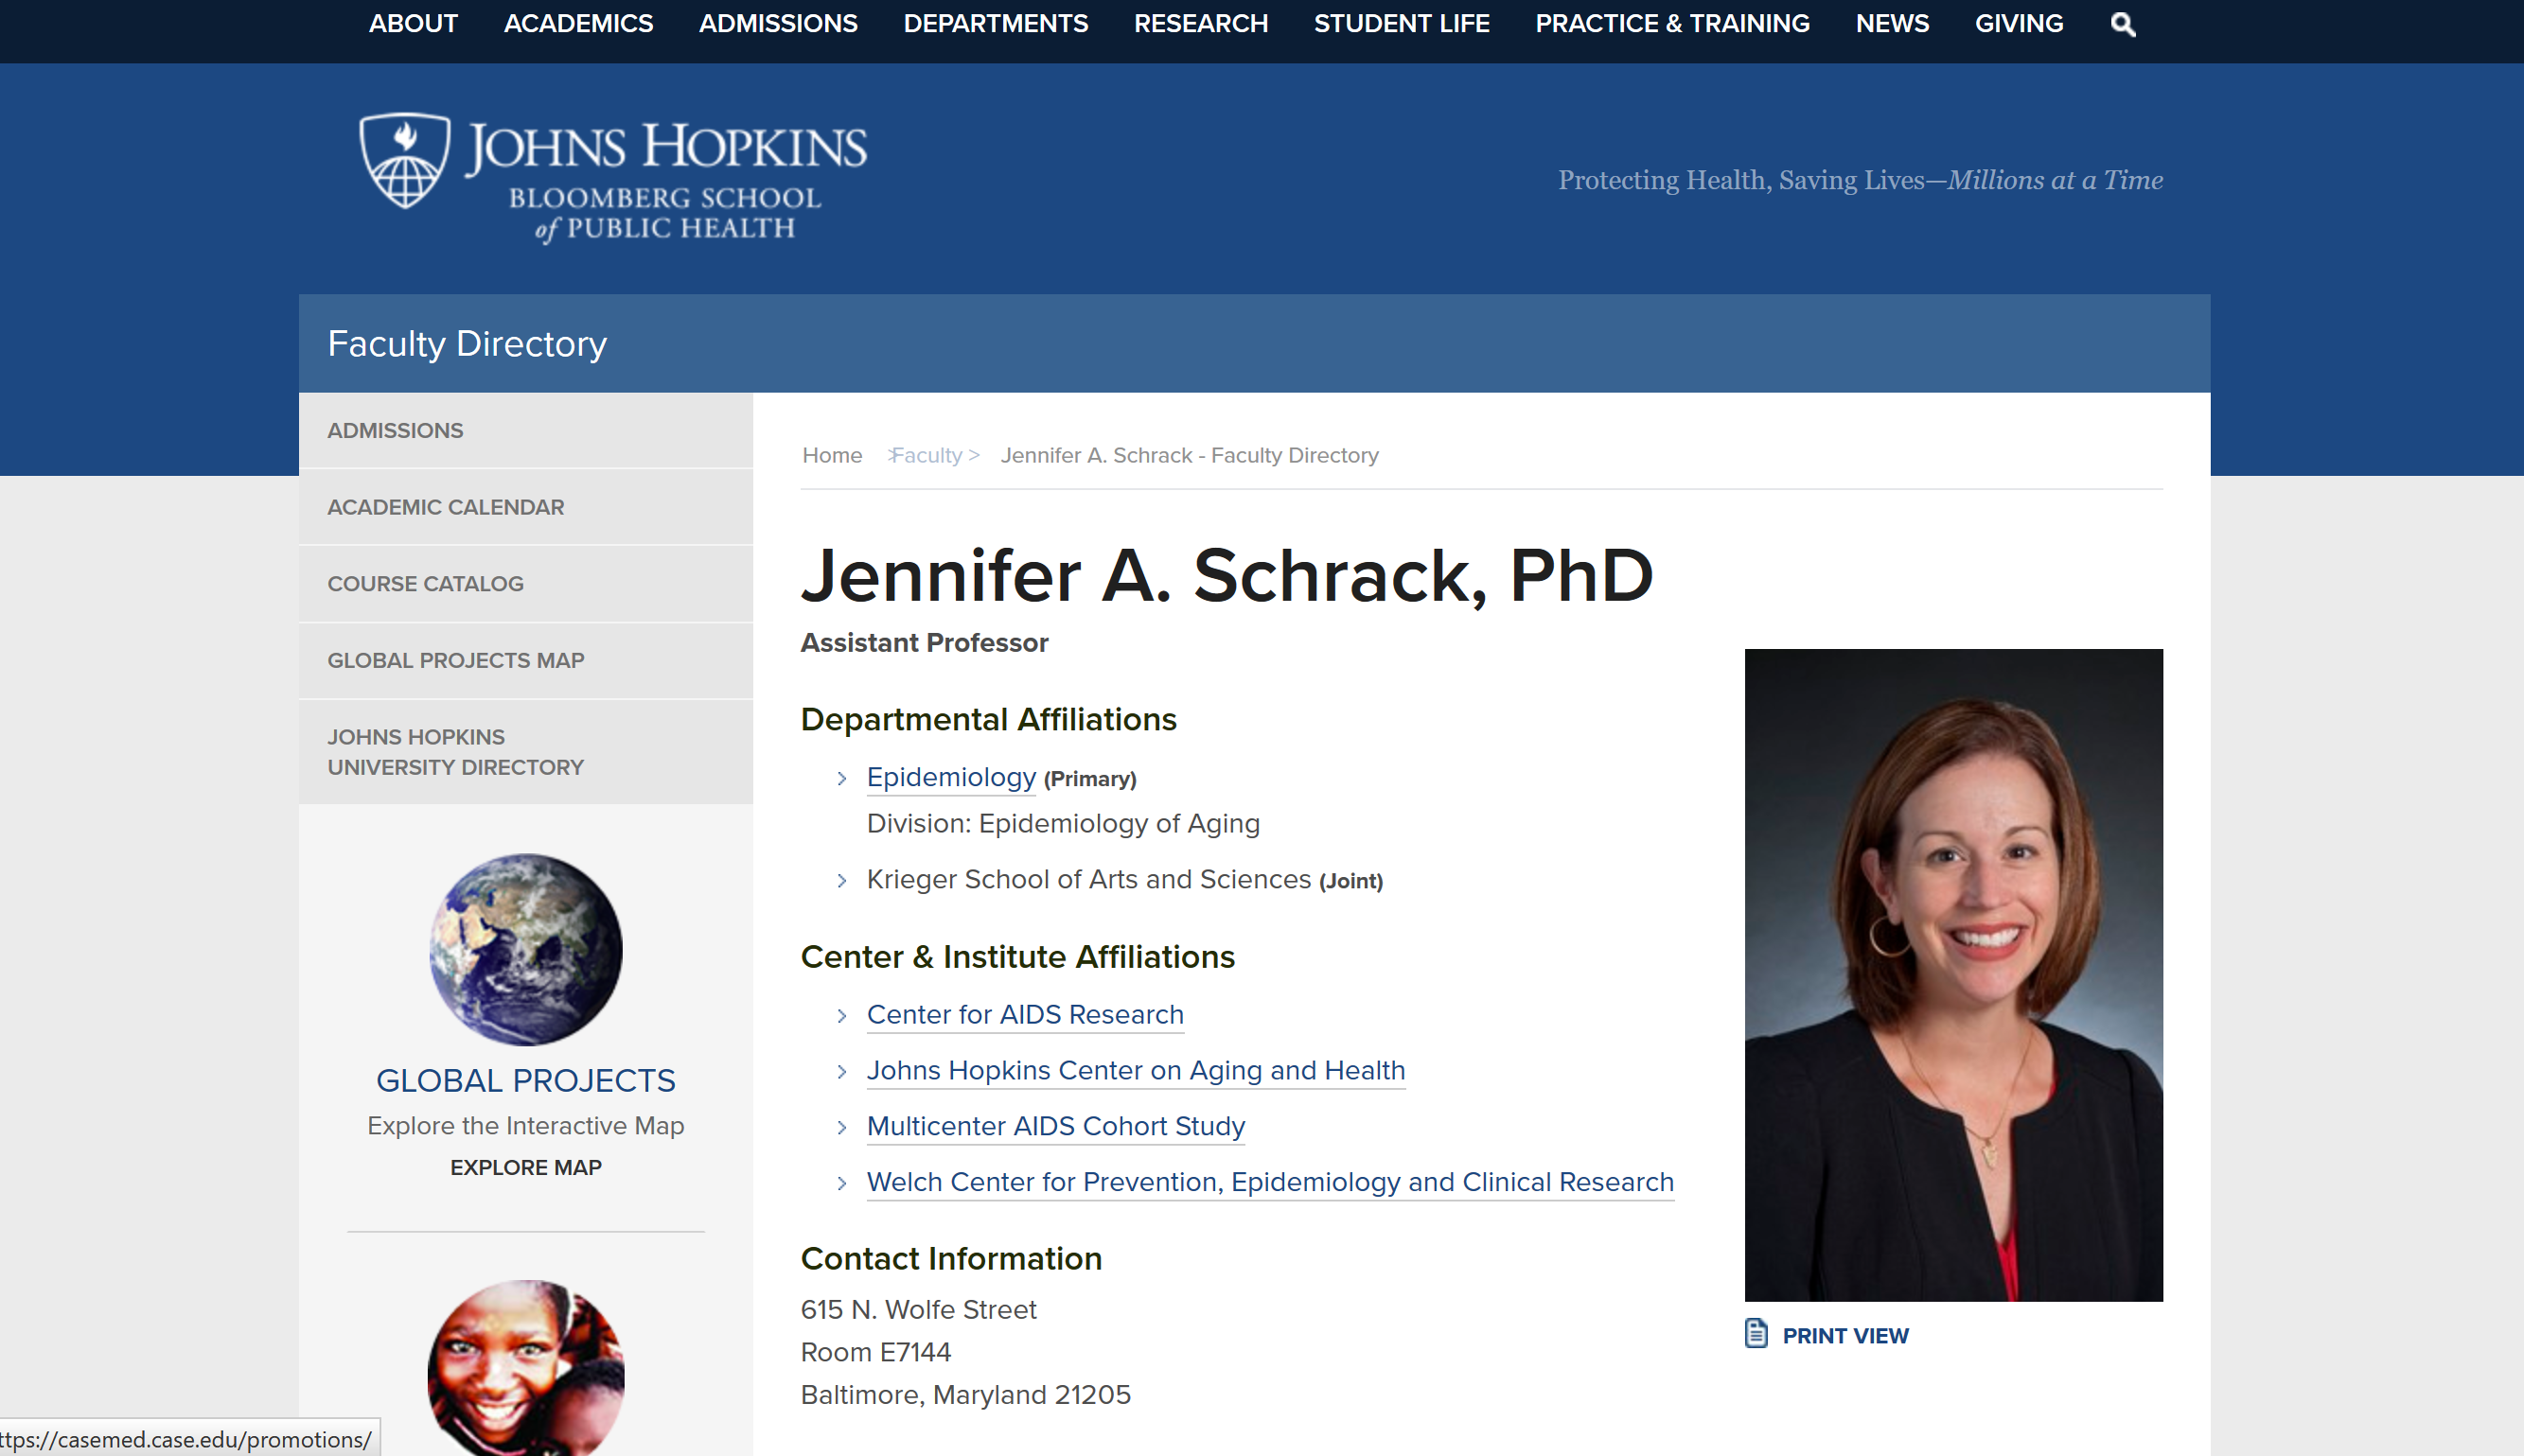
Task: Click the 'Assistant Professor' title text
Action: tap(924, 642)
